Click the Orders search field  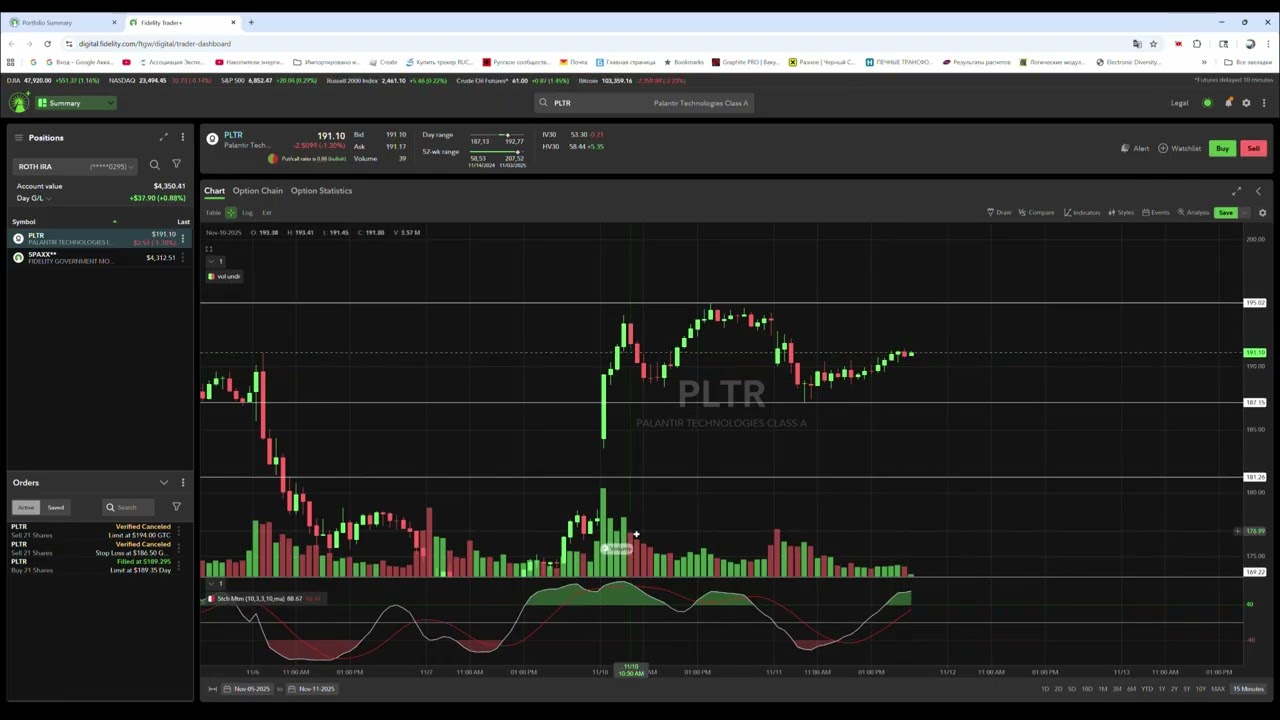(130, 507)
